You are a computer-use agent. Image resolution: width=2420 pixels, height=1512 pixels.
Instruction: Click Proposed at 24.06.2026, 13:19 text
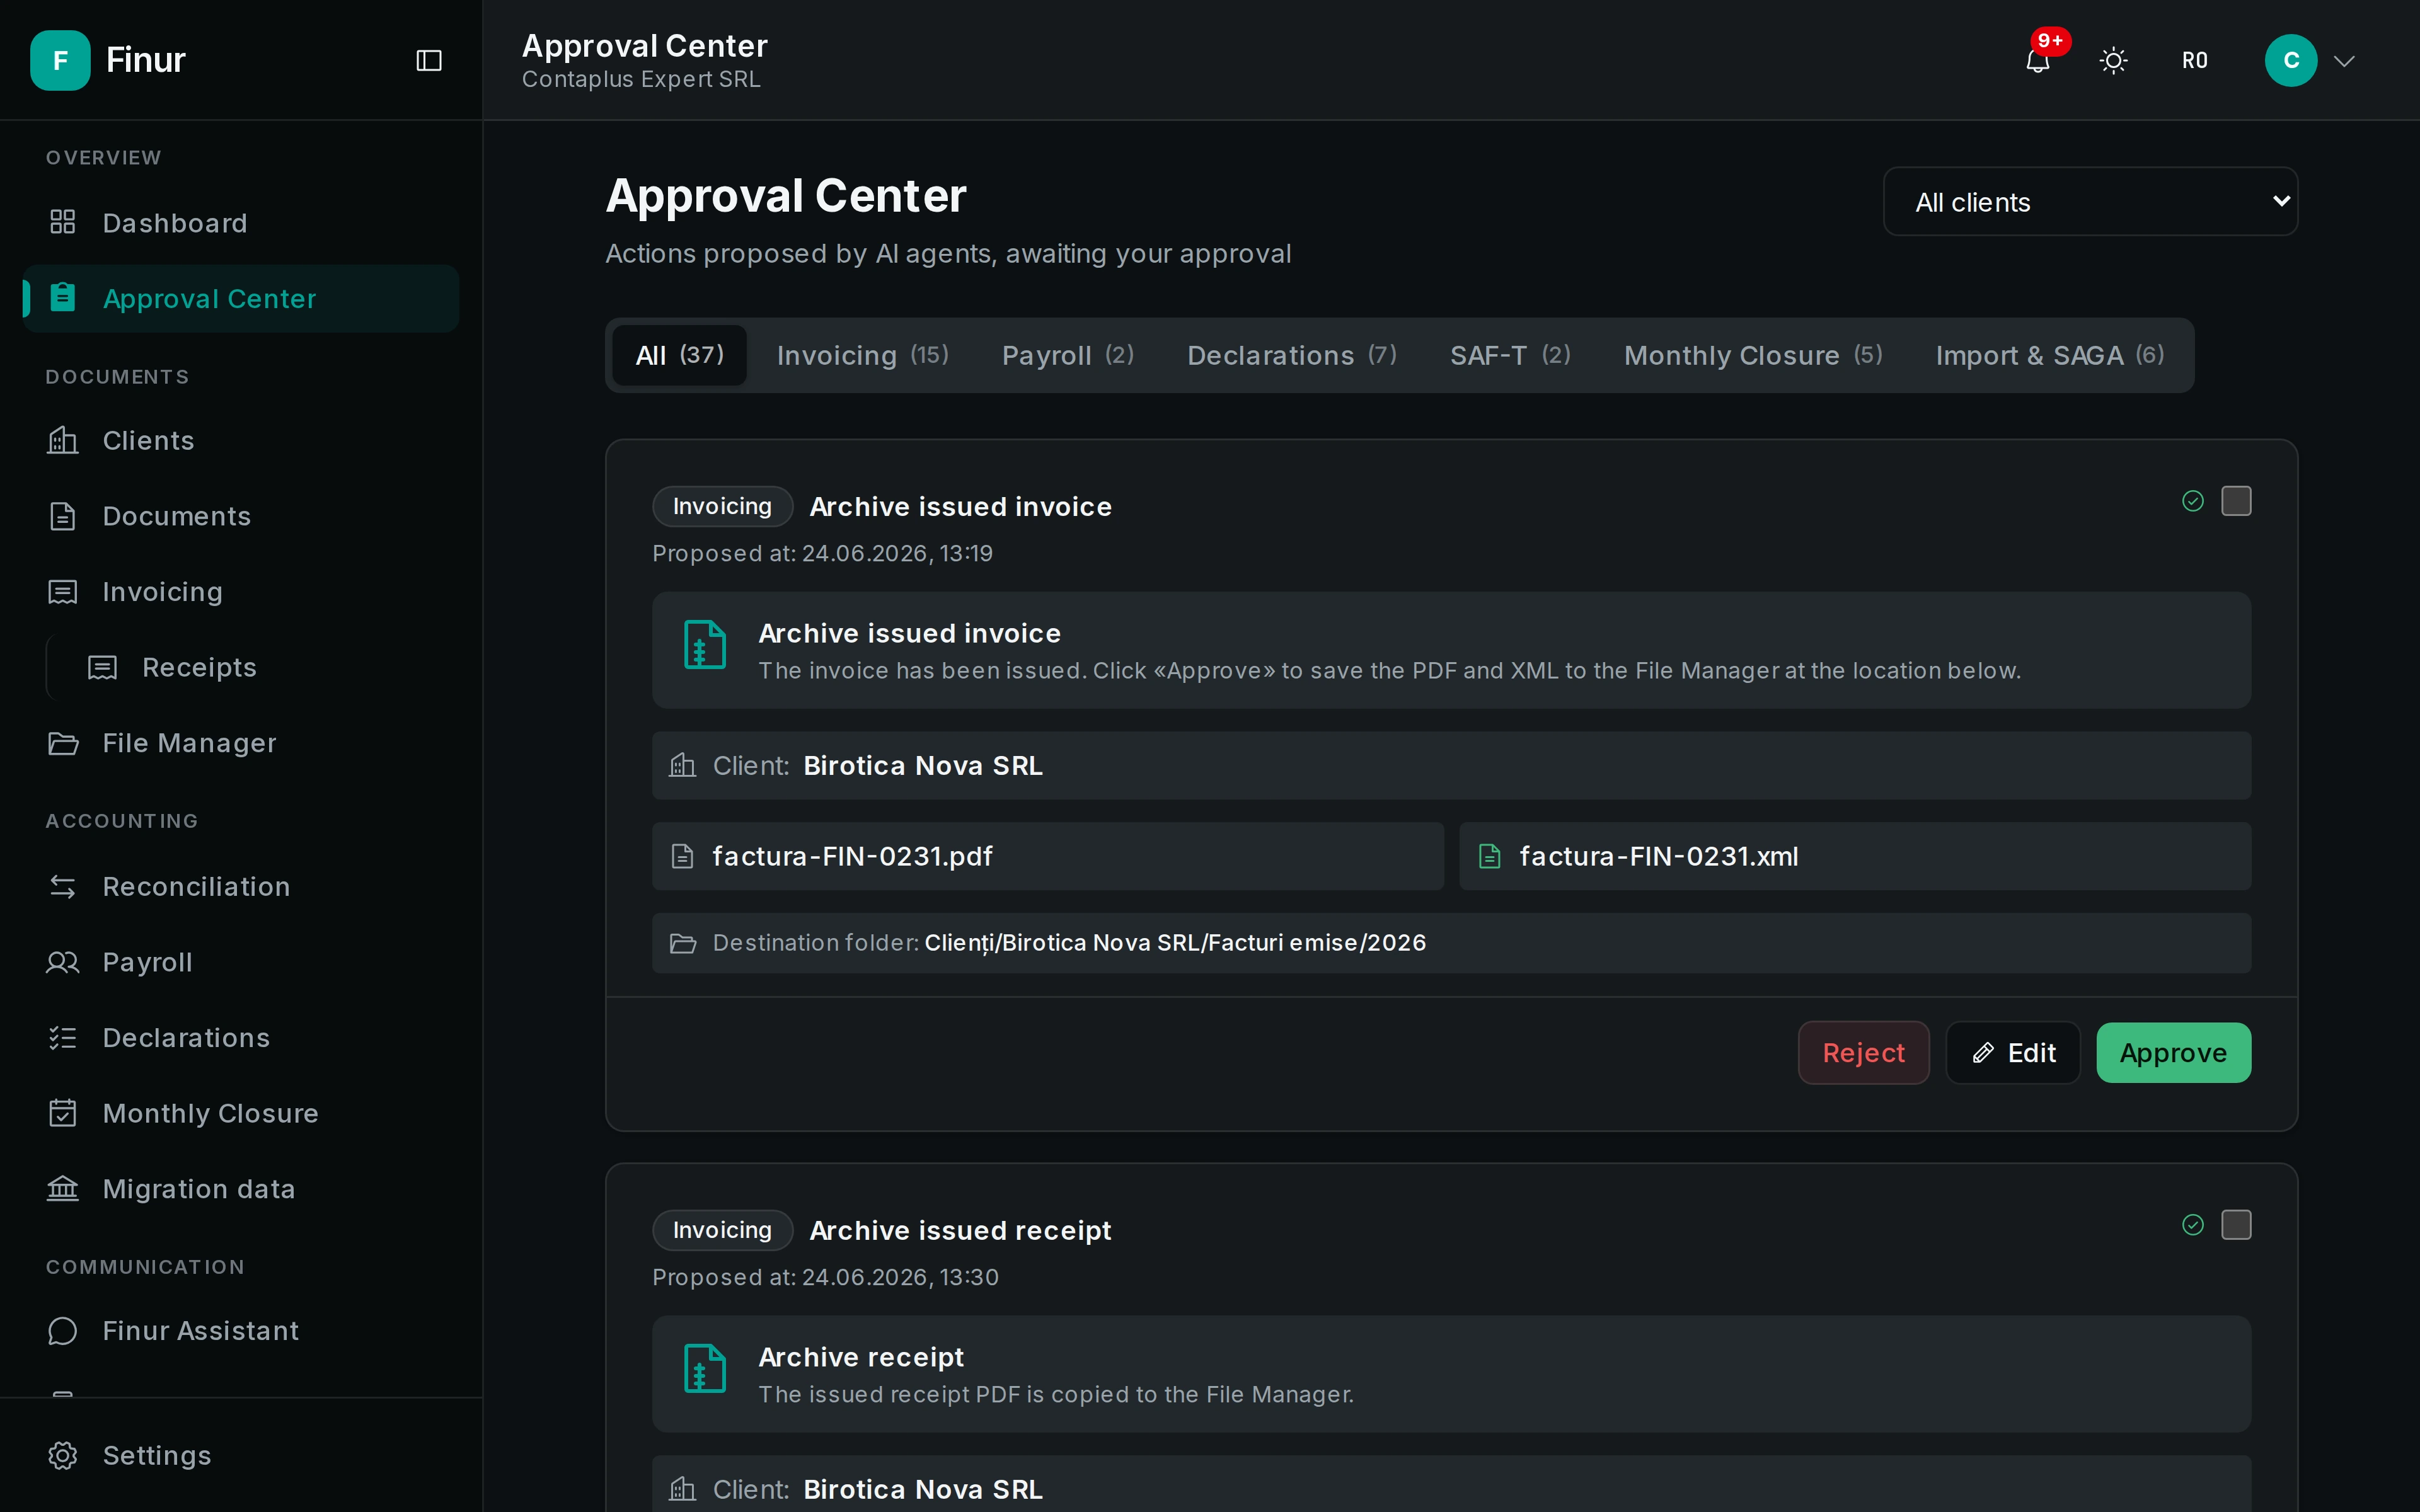tap(822, 554)
